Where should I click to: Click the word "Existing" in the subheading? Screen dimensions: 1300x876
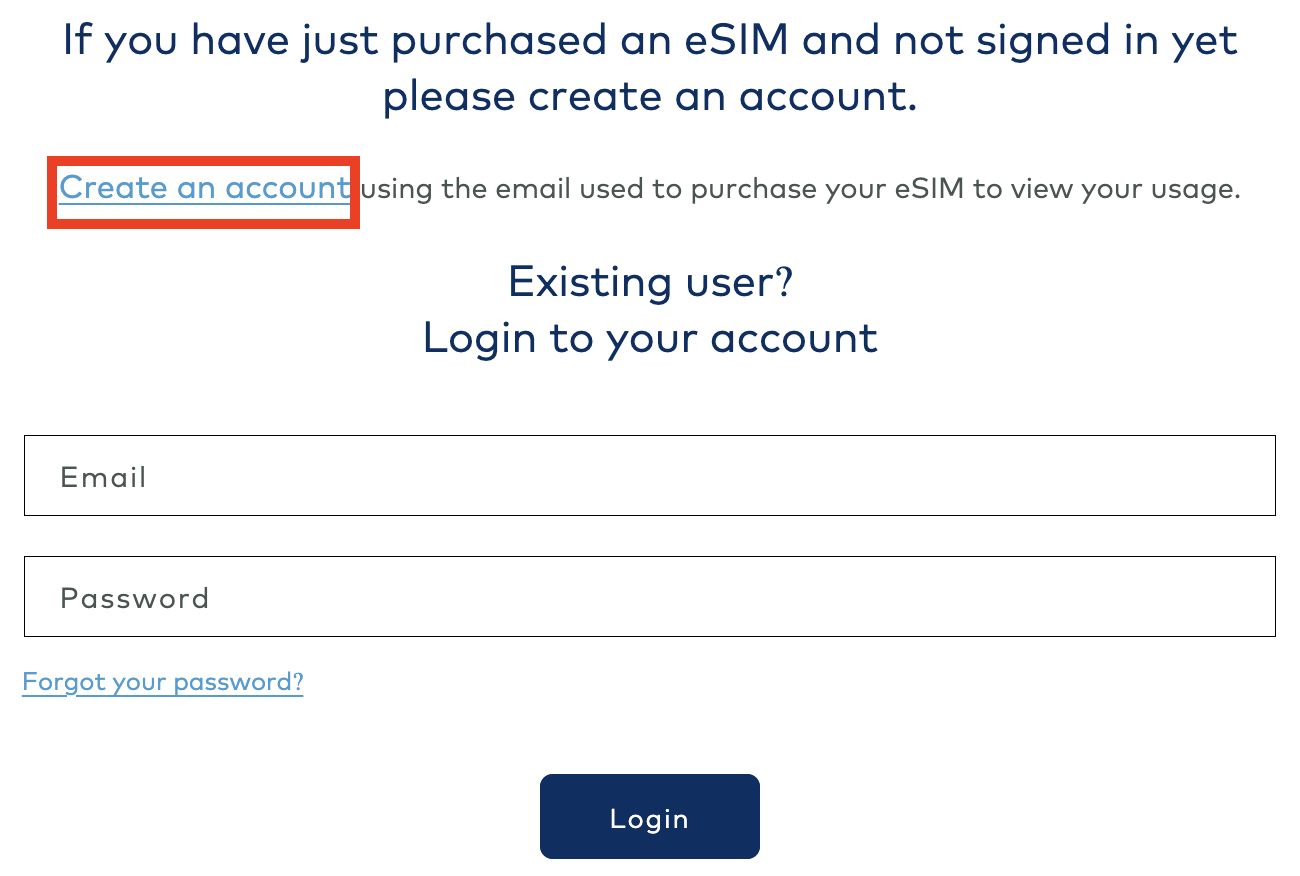click(582, 282)
